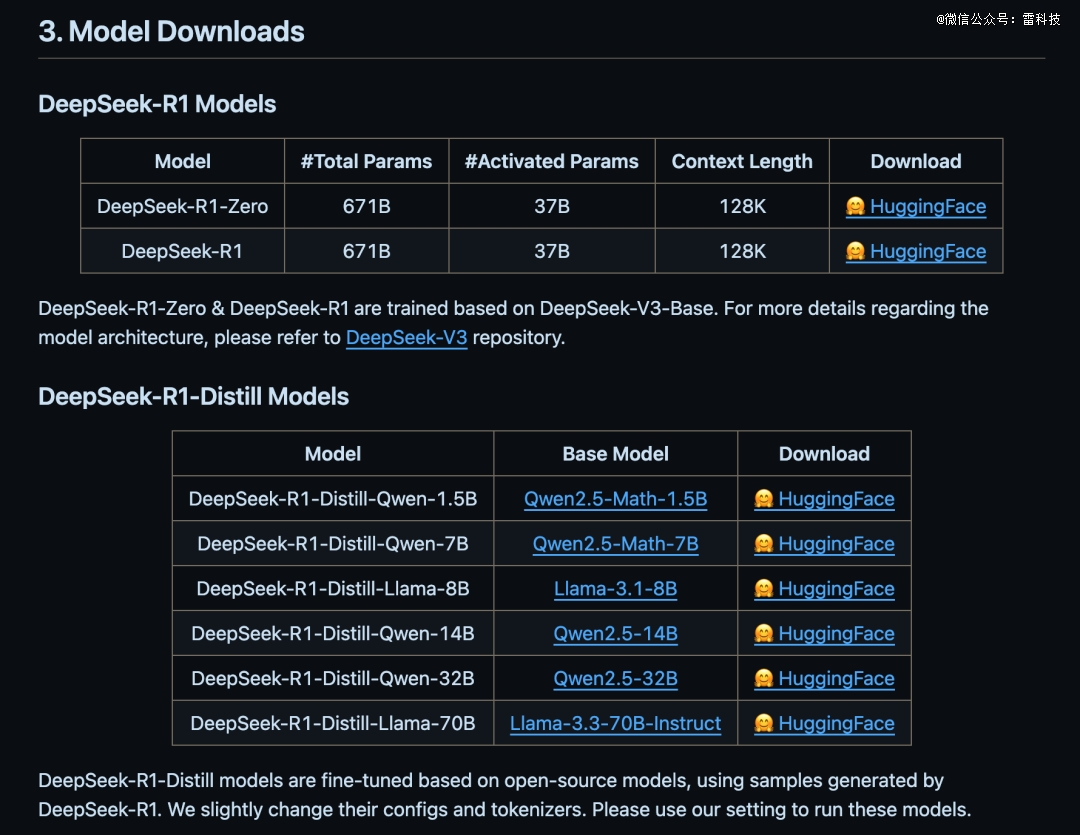The width and height of the screenshot is (1080, 835).
Task: Select the 'DeepSeek-R1-Distill Models' subheading
Action: pyautogui.click(x=194, y=397)
